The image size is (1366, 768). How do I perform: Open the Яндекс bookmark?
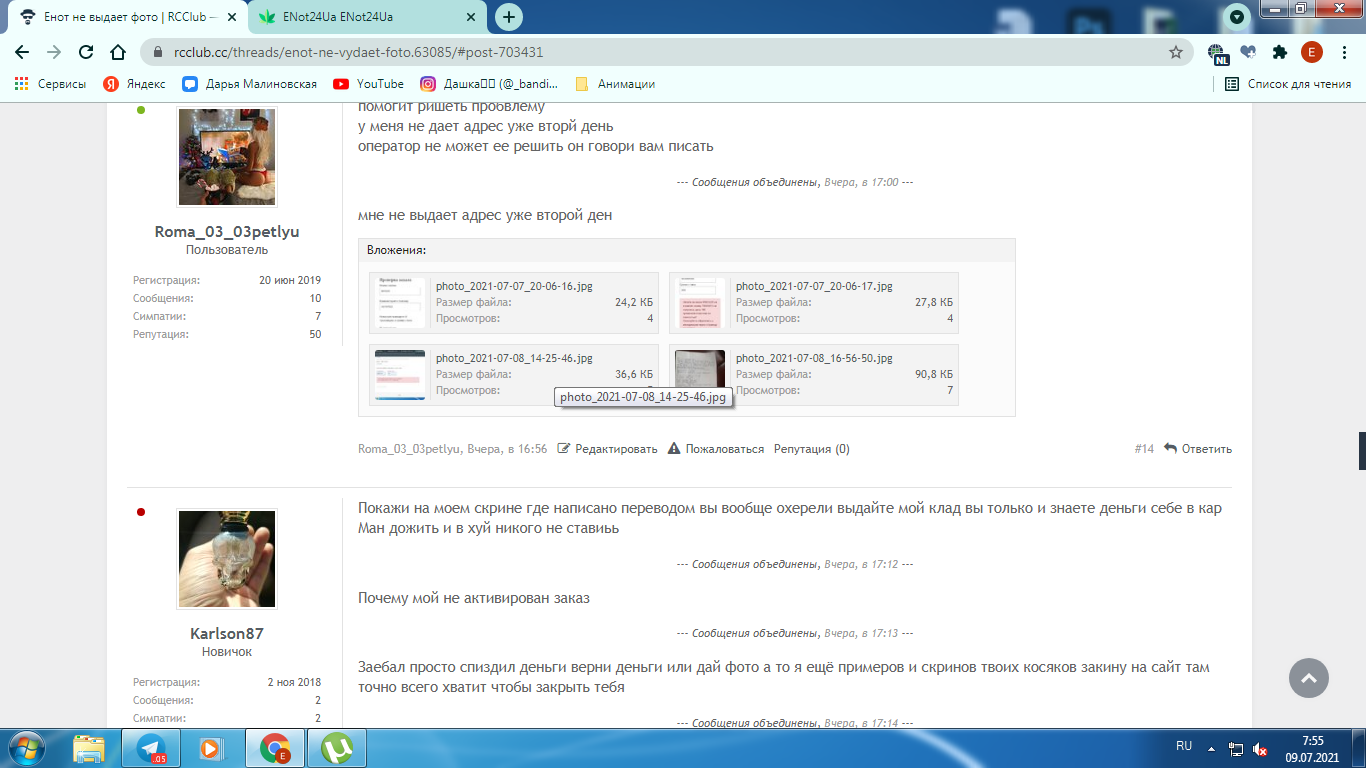coord(134,84)
